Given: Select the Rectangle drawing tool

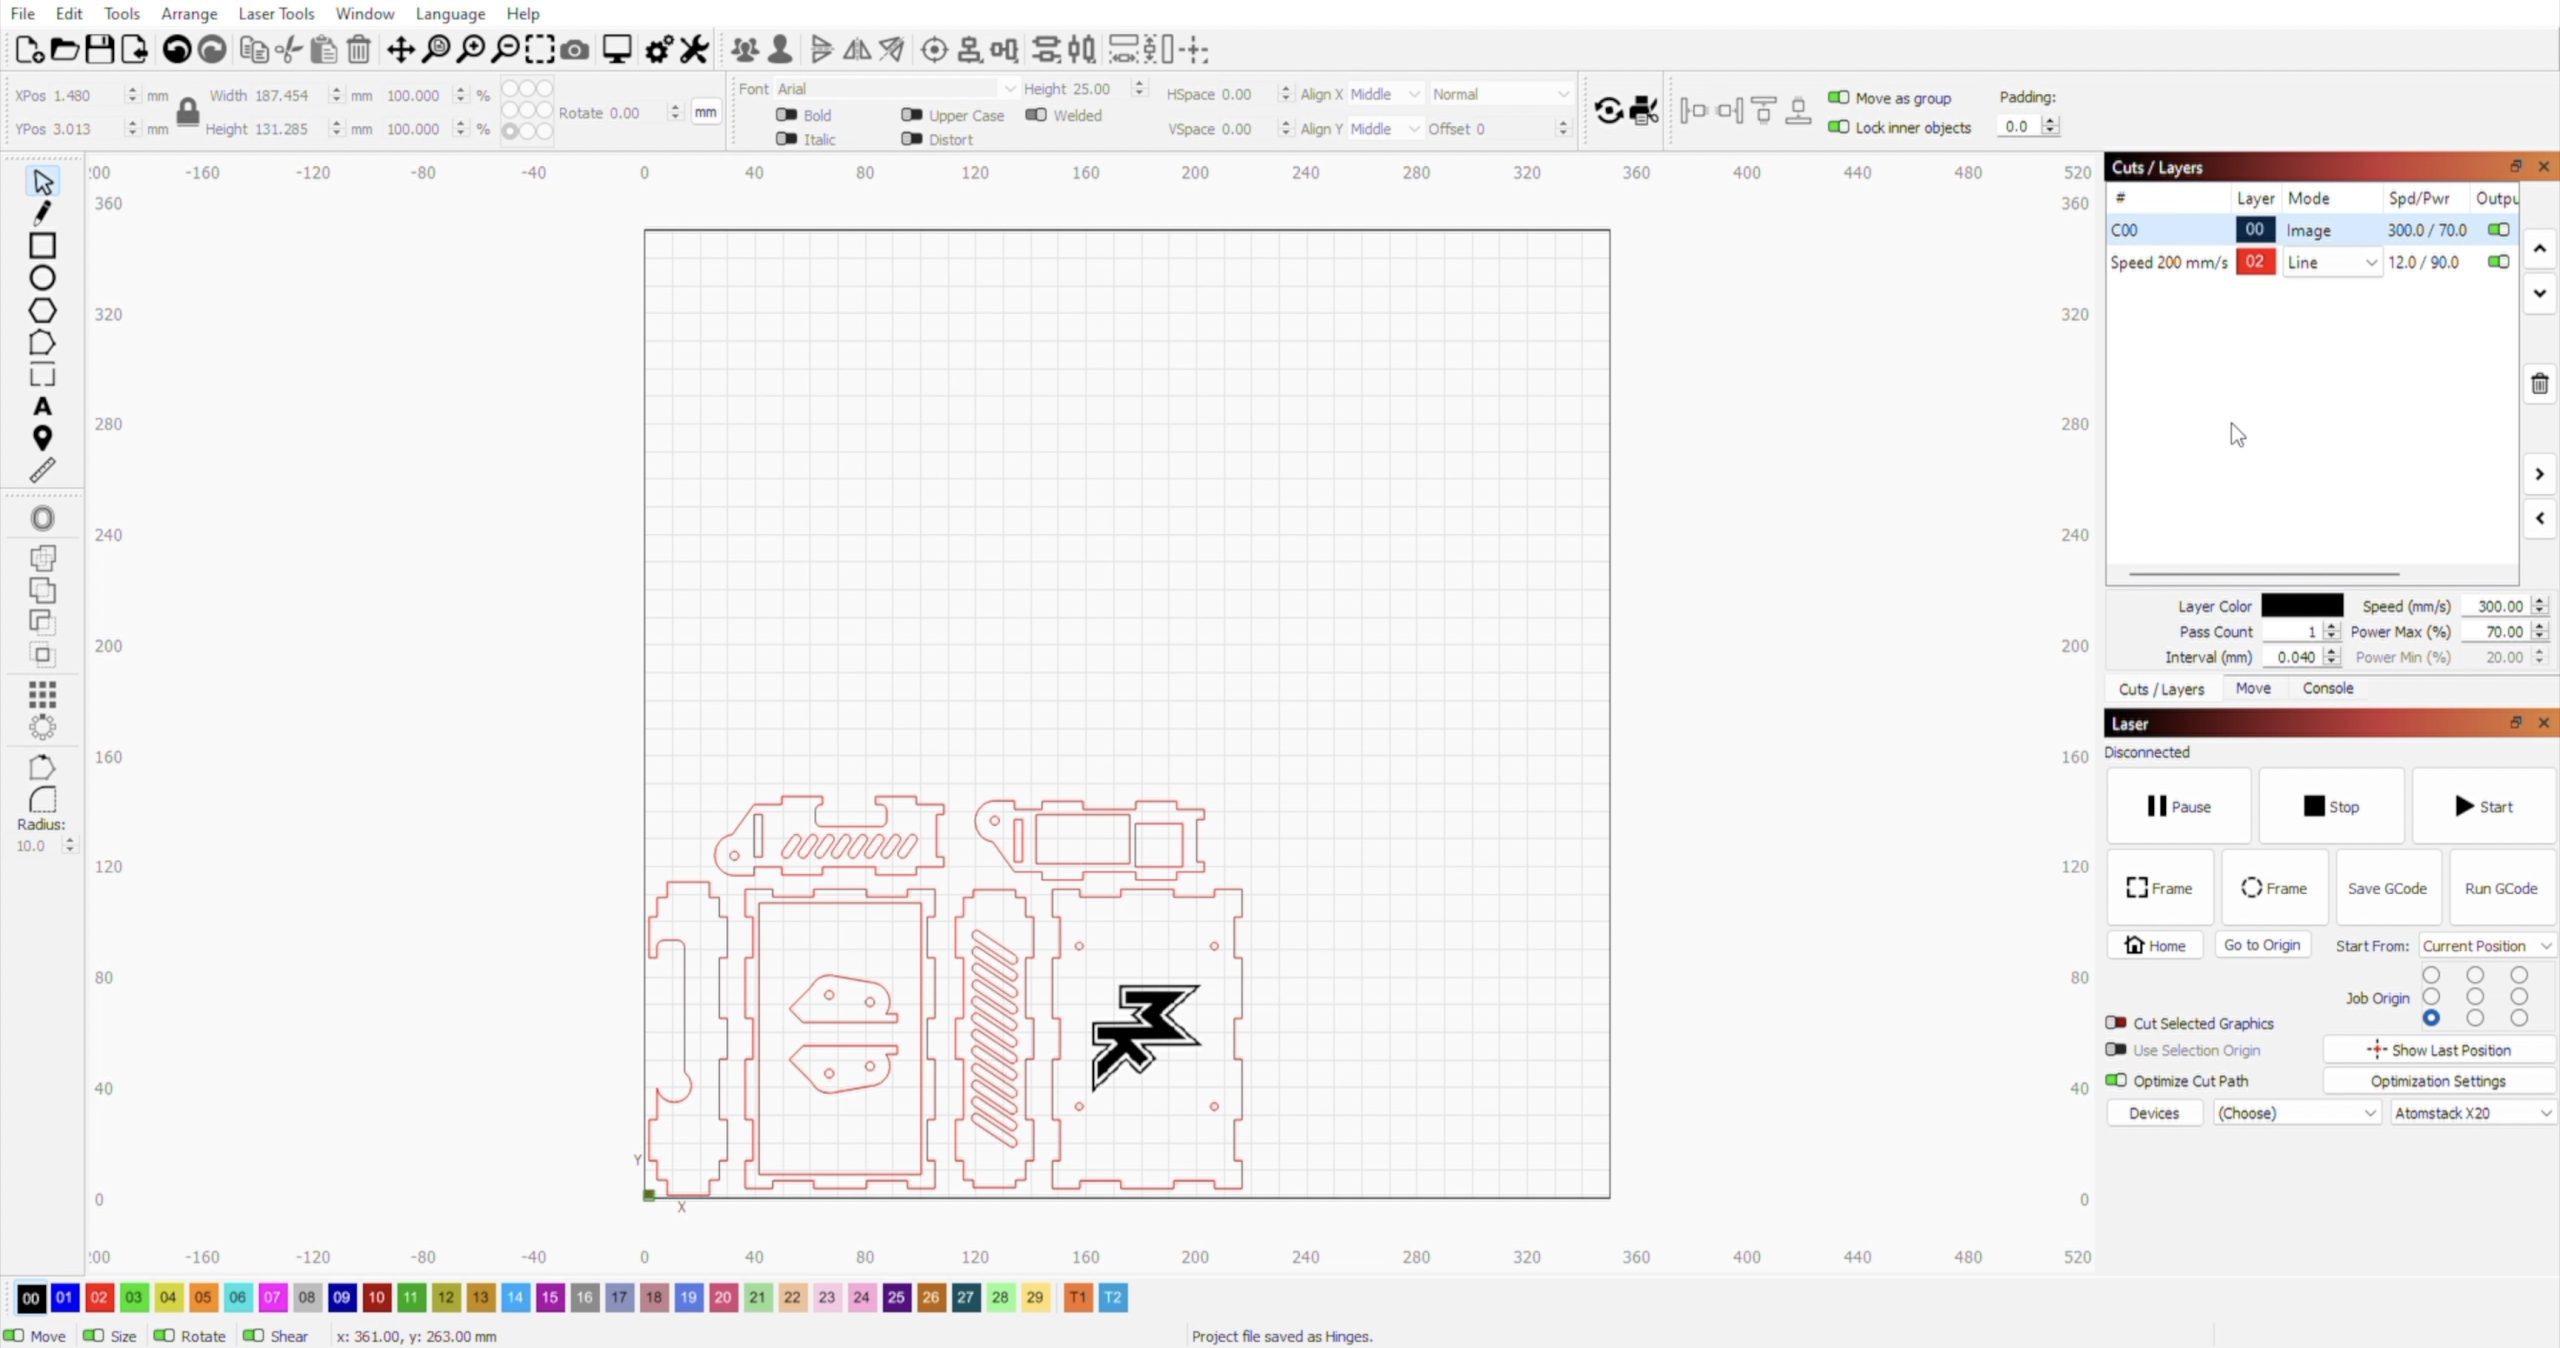Looking at the screenshot, I should (x=42, y=246).
